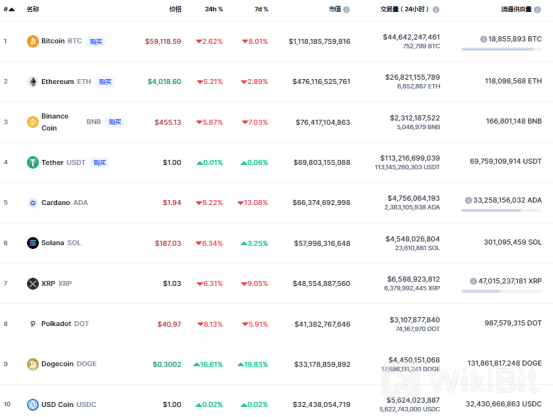
Task: Click Bitcoin circulating supply progress bar
Action: [x=501, y=49]
